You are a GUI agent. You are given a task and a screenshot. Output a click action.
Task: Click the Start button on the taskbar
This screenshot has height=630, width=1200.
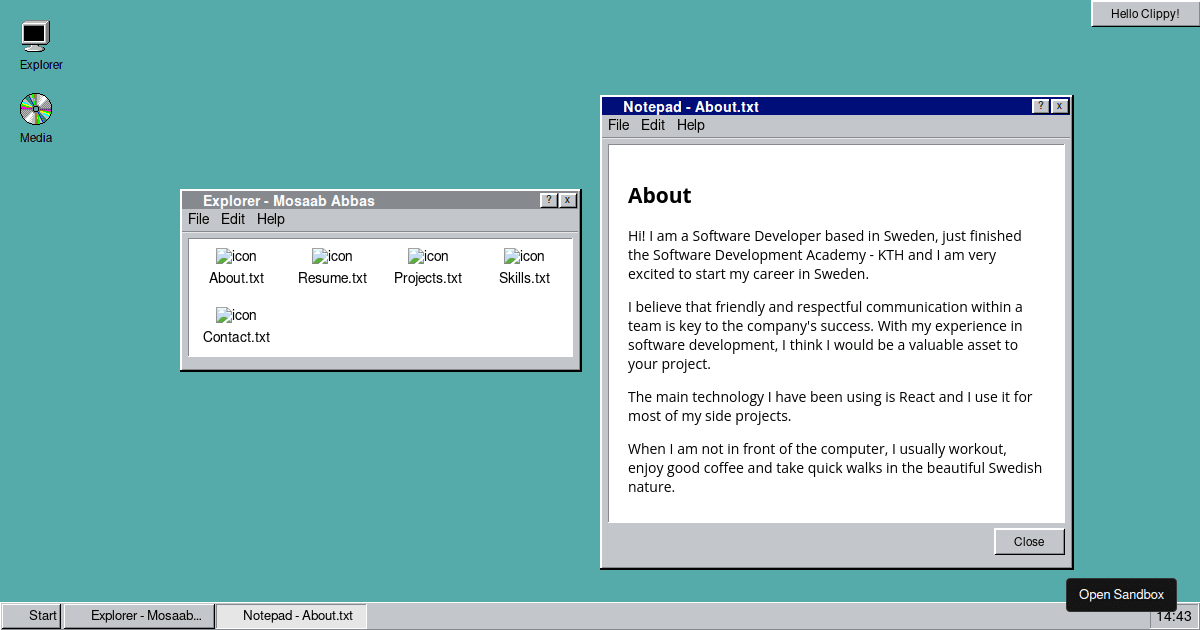coord(32,616)
